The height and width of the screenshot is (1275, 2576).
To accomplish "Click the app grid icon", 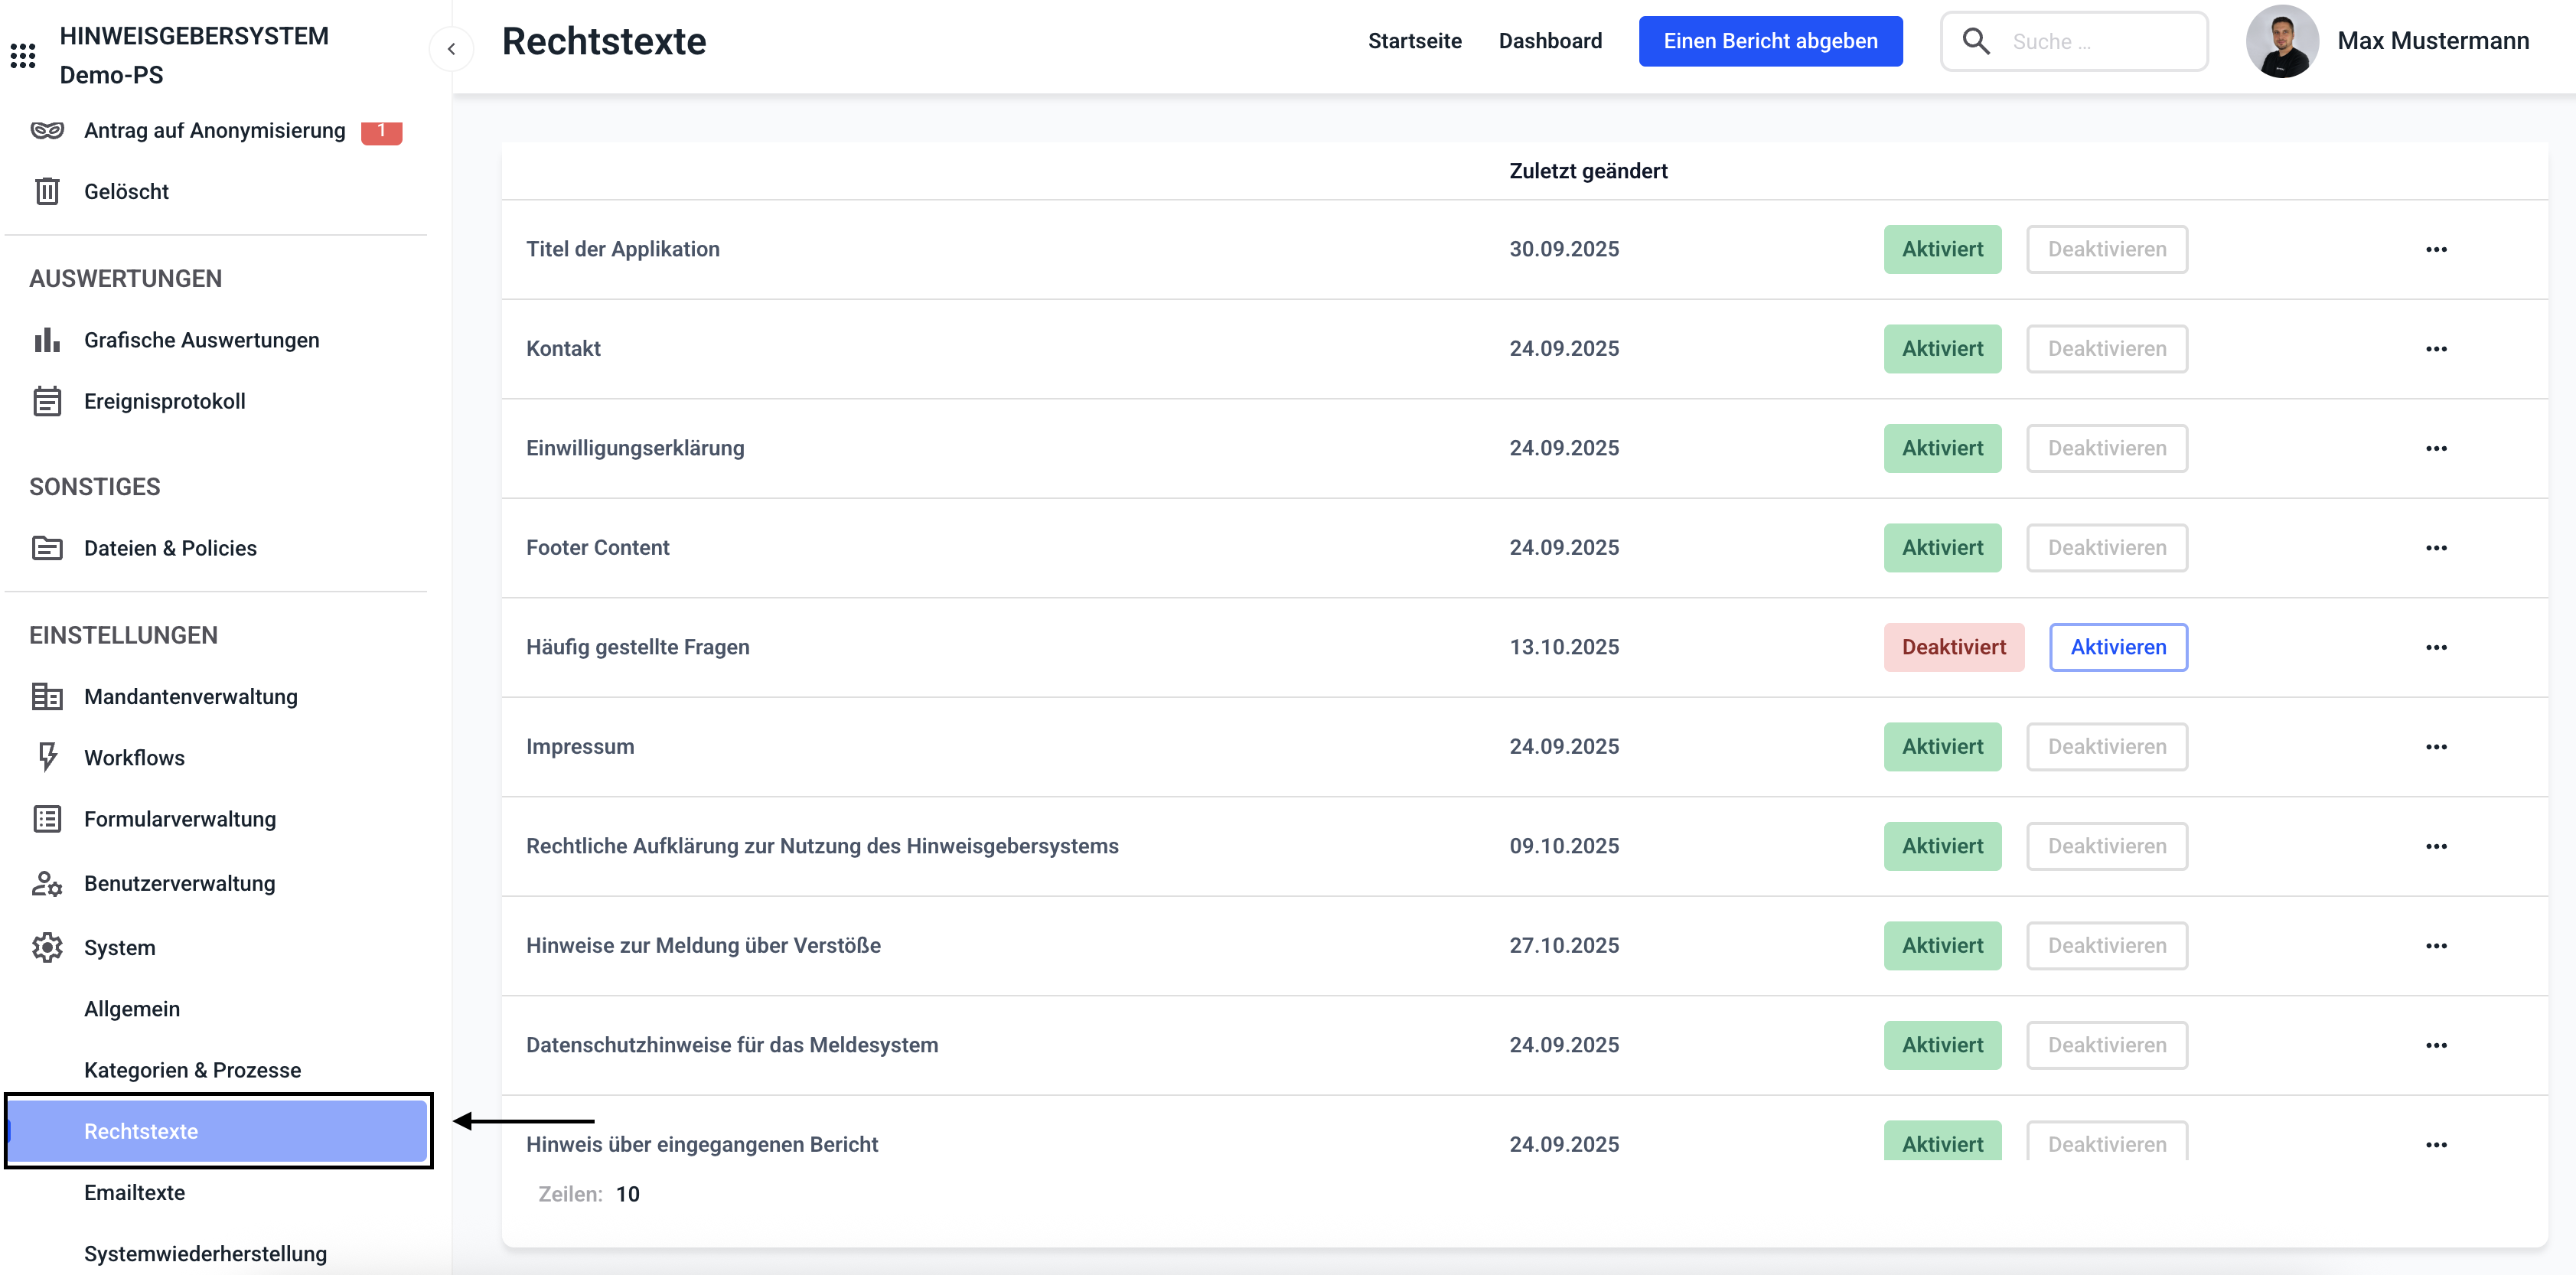I will coord(23,55).
